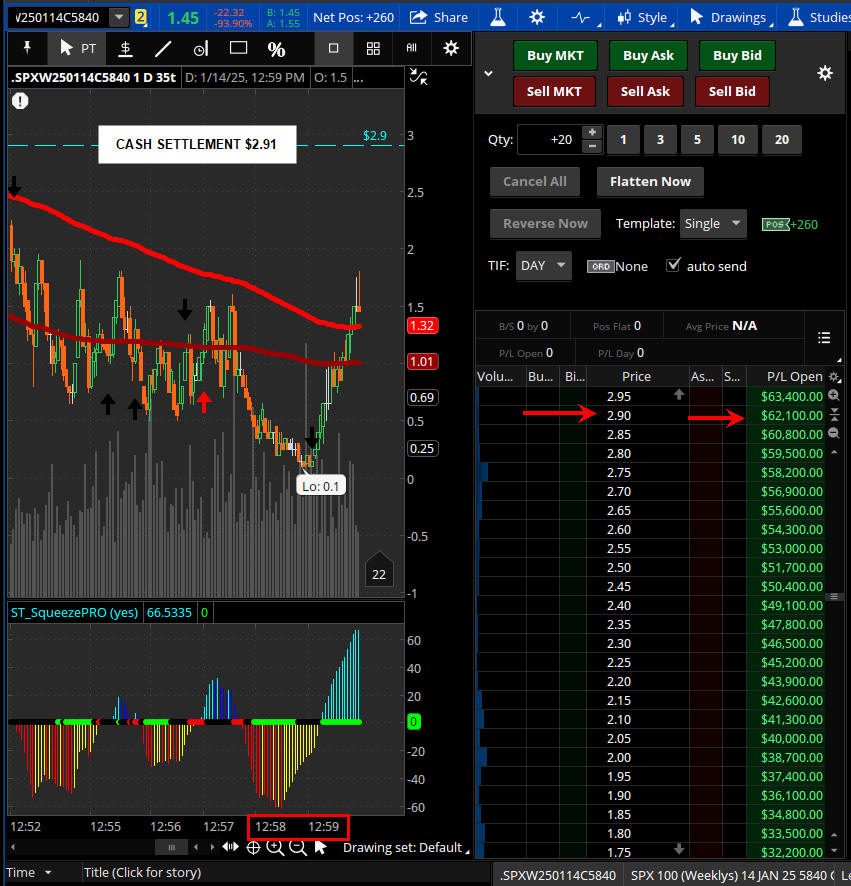The width and height of the screenshot is (851, 886).
Task: Open the Template dropdown showing Single
Action: coord(714,224)
